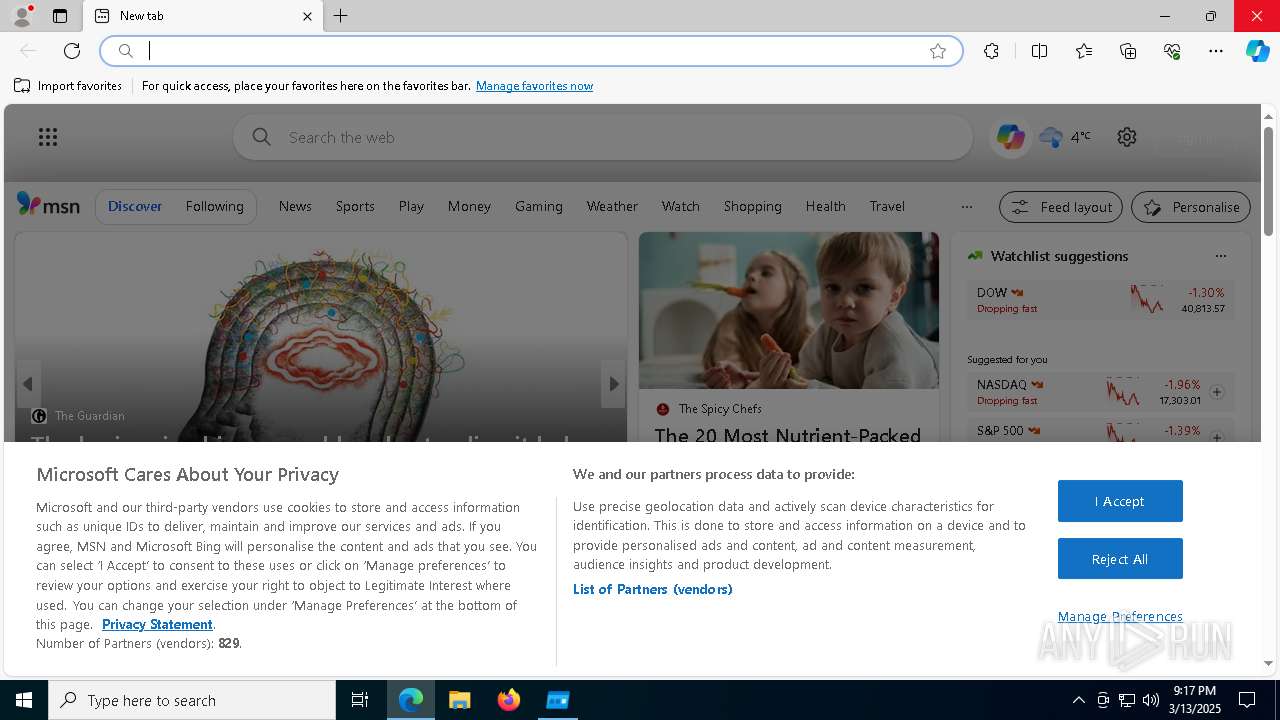Open the Extensions puzzle icon
This screenshot has width=1280, height=720.
click(991, 51)
